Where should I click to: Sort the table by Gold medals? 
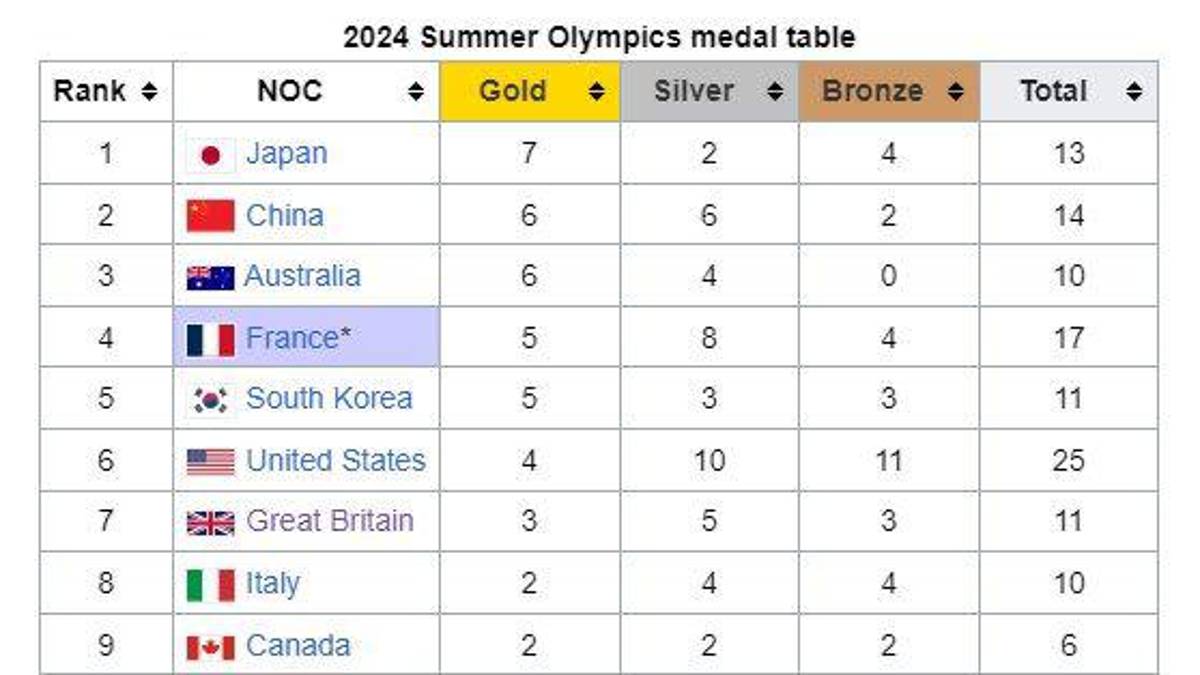[598, 90]
